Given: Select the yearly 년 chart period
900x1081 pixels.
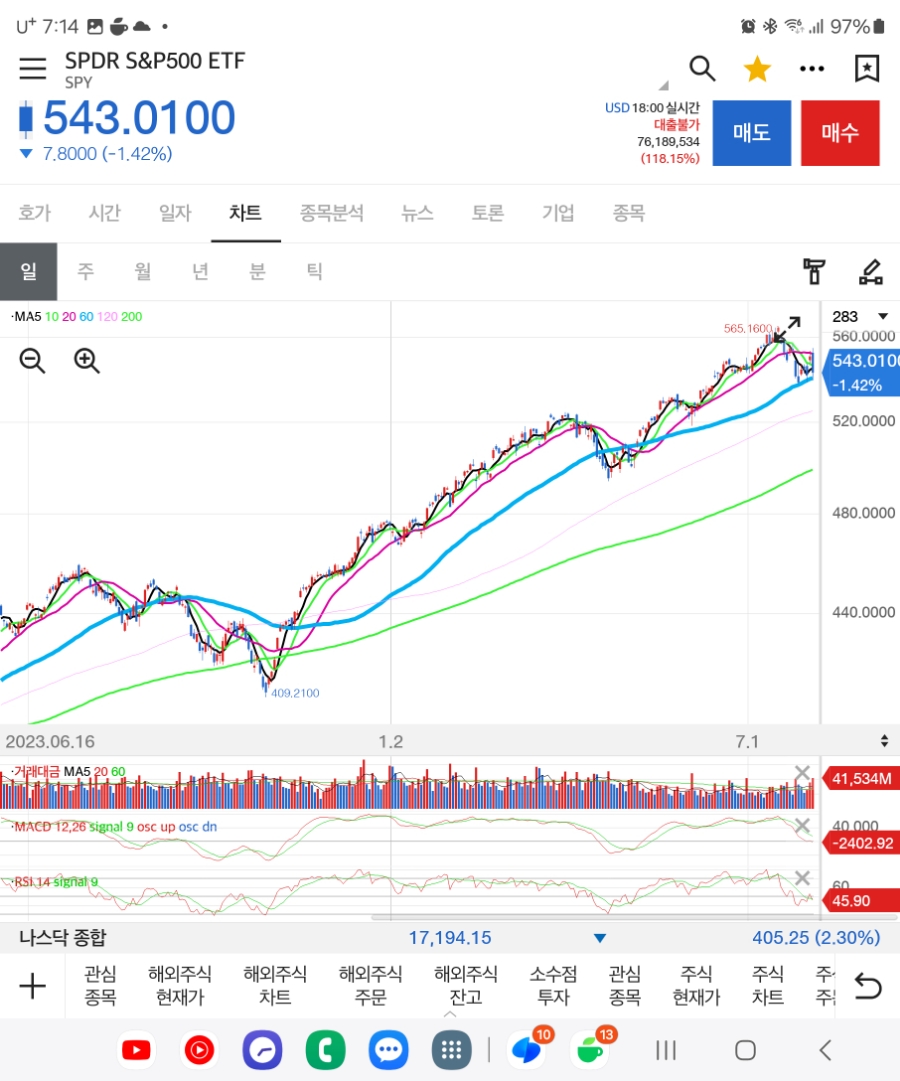Looking at the screenshot, I should pos(200,271).
